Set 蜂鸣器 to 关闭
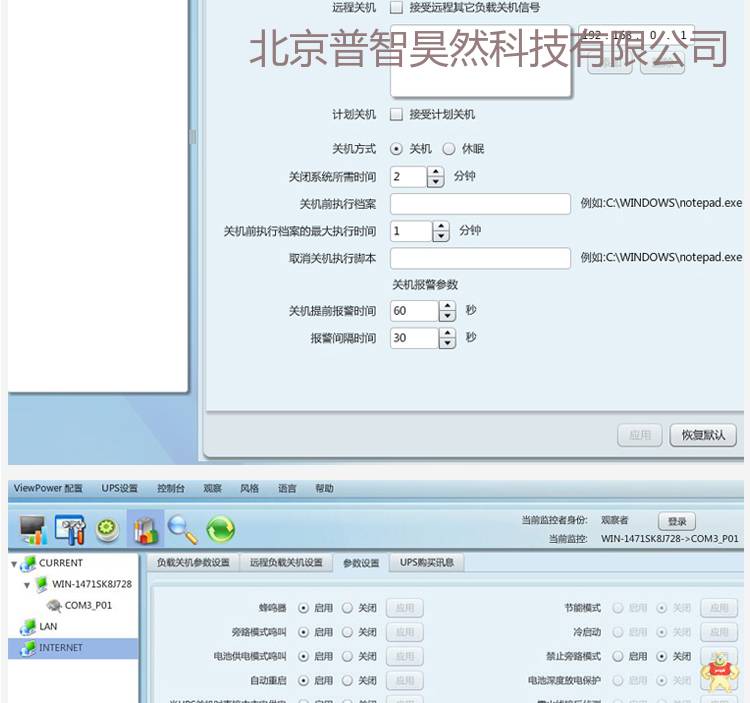Image resolution: width=750 pixels, height=703 pixels. pos(347,608)
